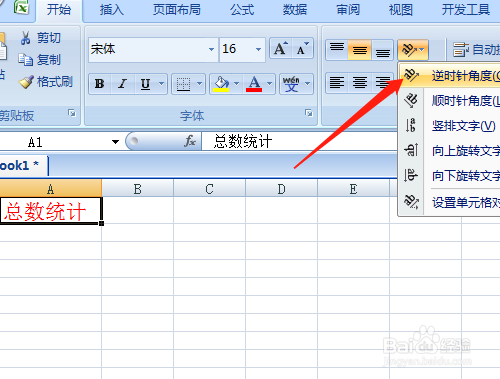The image size is (500, 379).
Task: Click the wrap text (自动换行) button
Action: (x=476, y=50)
